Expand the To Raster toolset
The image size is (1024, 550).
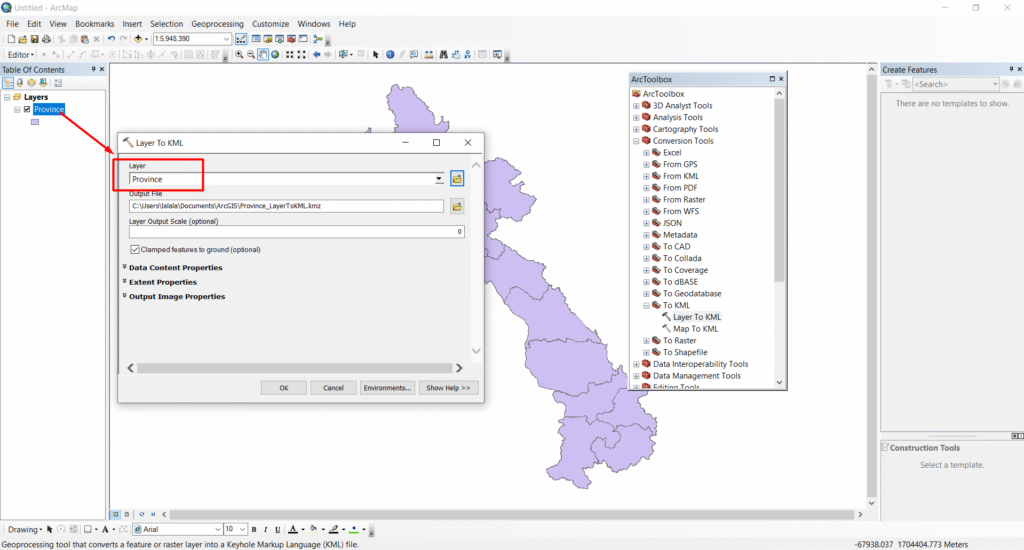(x=647, y=341)
